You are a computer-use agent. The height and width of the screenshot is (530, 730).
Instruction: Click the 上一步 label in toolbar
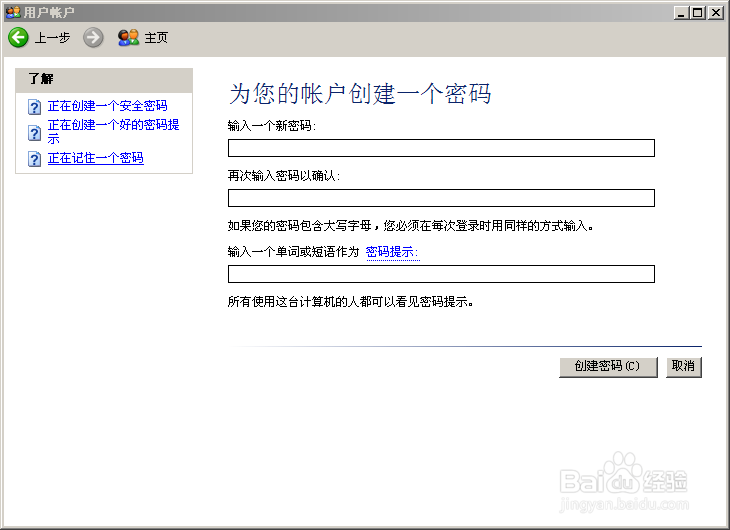(x=52, y=38)
